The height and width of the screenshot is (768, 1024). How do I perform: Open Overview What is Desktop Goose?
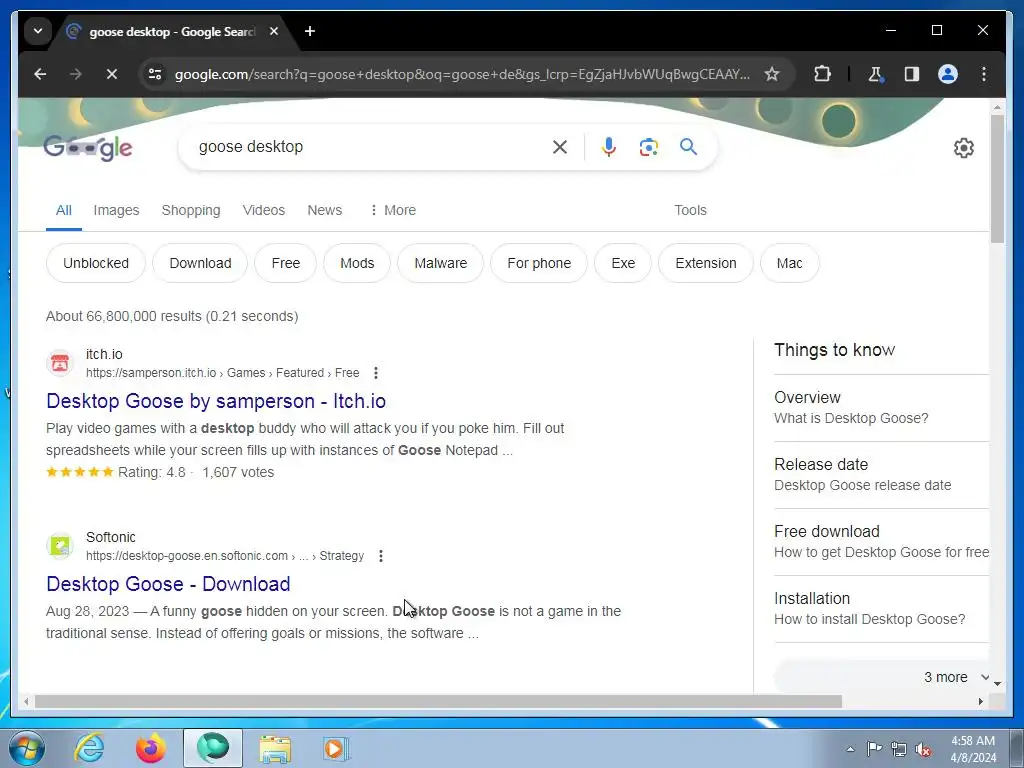pos(881,408)
